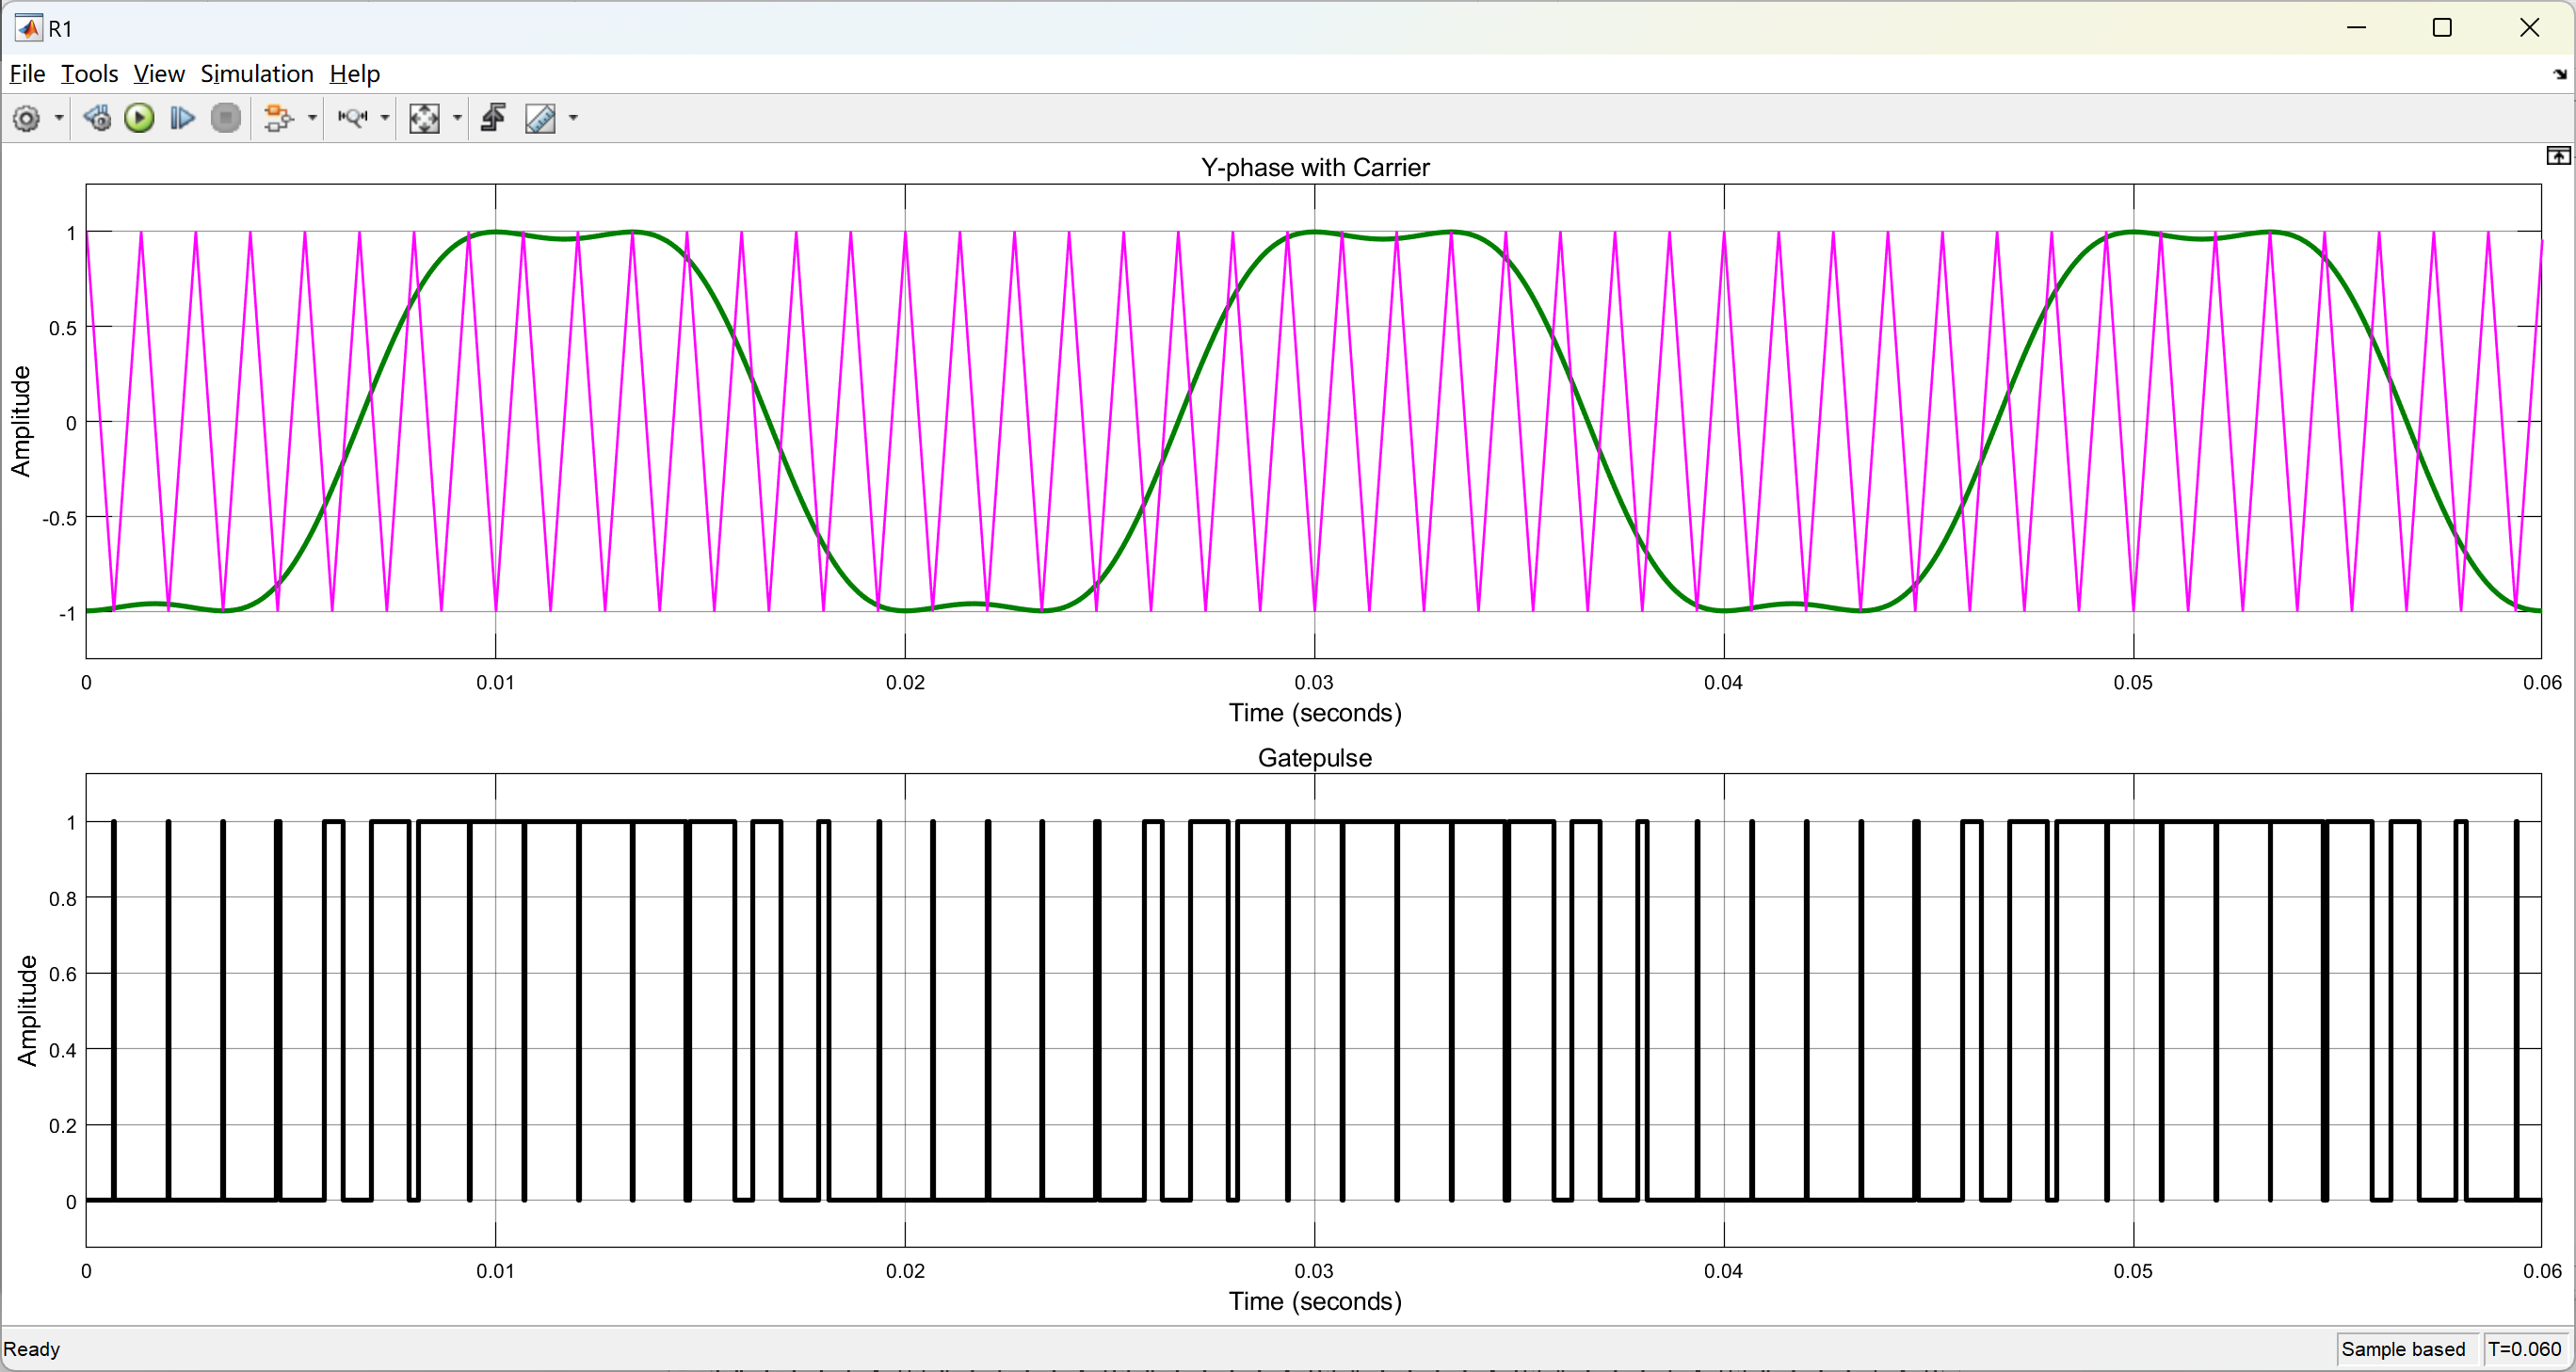Screen dimensions: 2576x1372
Task: Expand the measurements ruler dropdown arrow
Action: tap(573, 118)
